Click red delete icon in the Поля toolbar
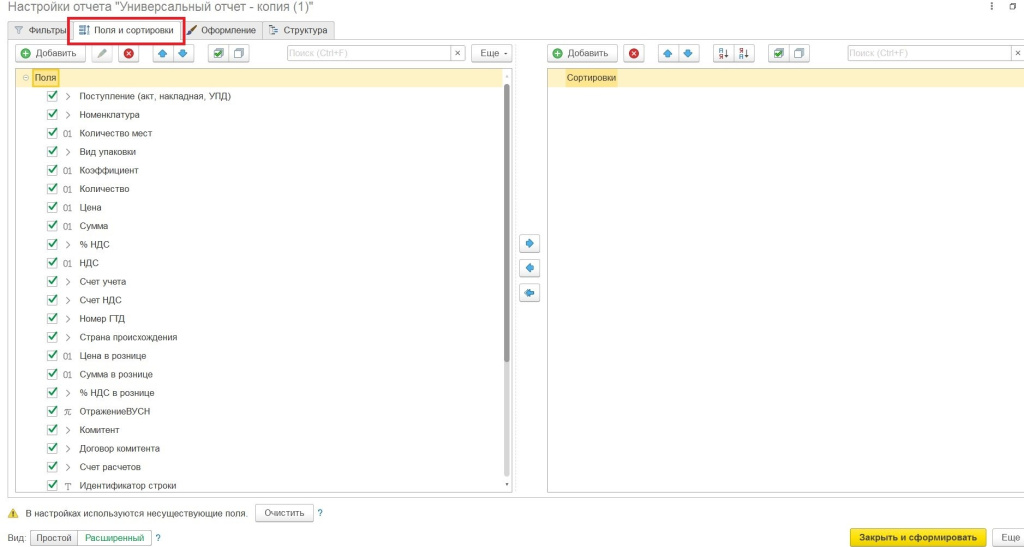The image size is (1024, 547). [128, 53]
